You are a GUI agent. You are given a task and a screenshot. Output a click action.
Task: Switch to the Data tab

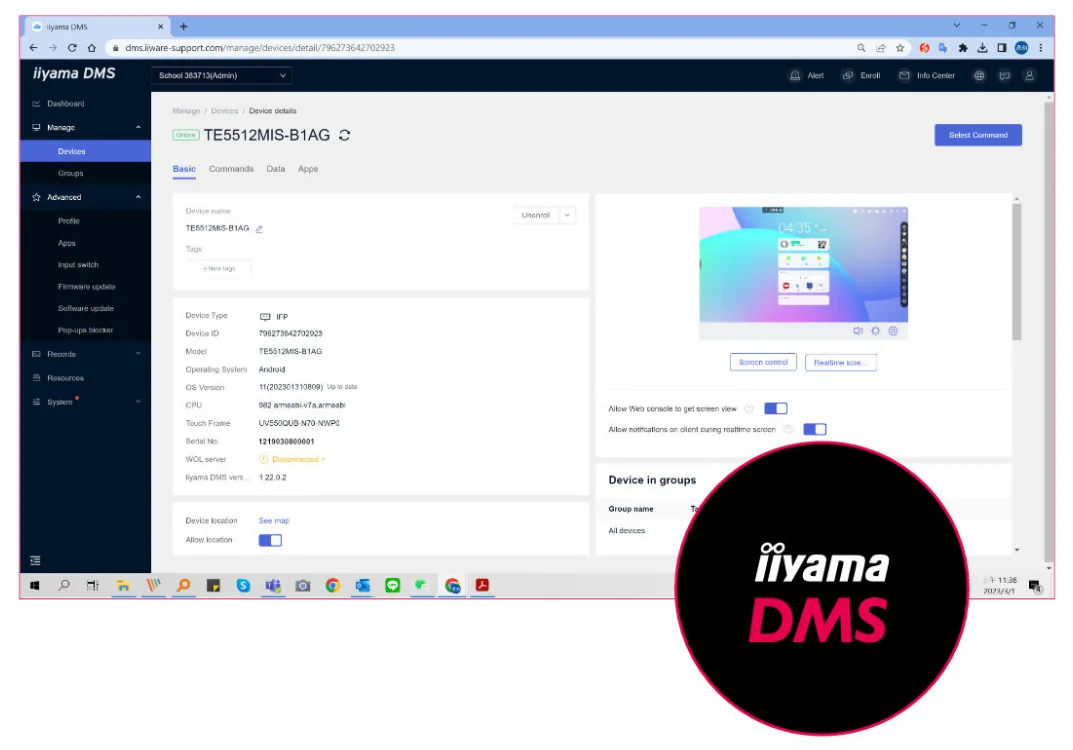276,169
